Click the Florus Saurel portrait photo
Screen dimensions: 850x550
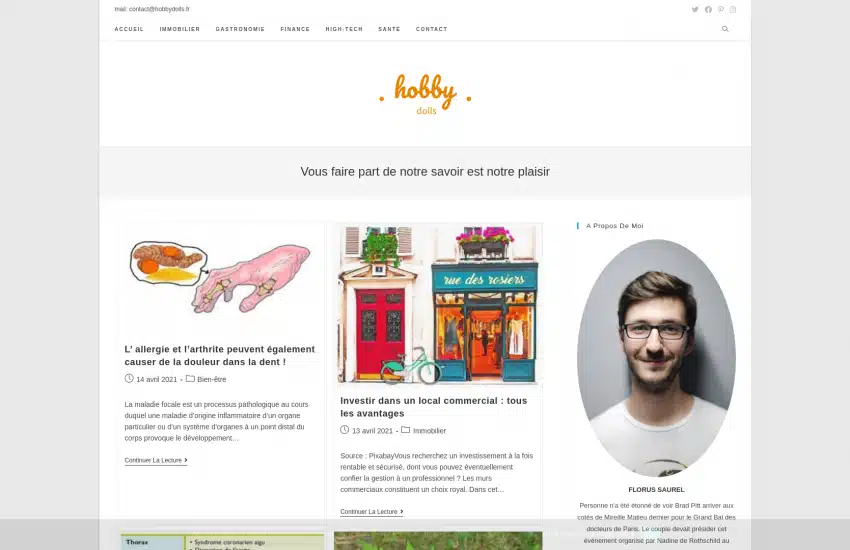(x=656, y=358)
